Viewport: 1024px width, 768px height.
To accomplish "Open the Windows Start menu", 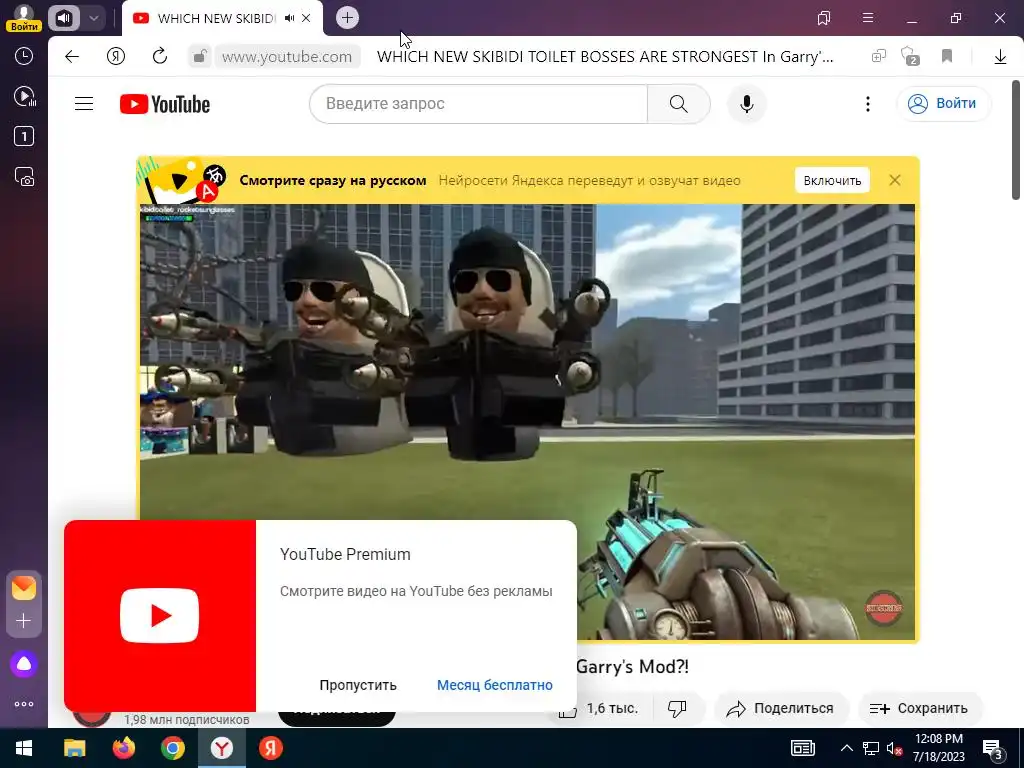I will pos(24,748).
